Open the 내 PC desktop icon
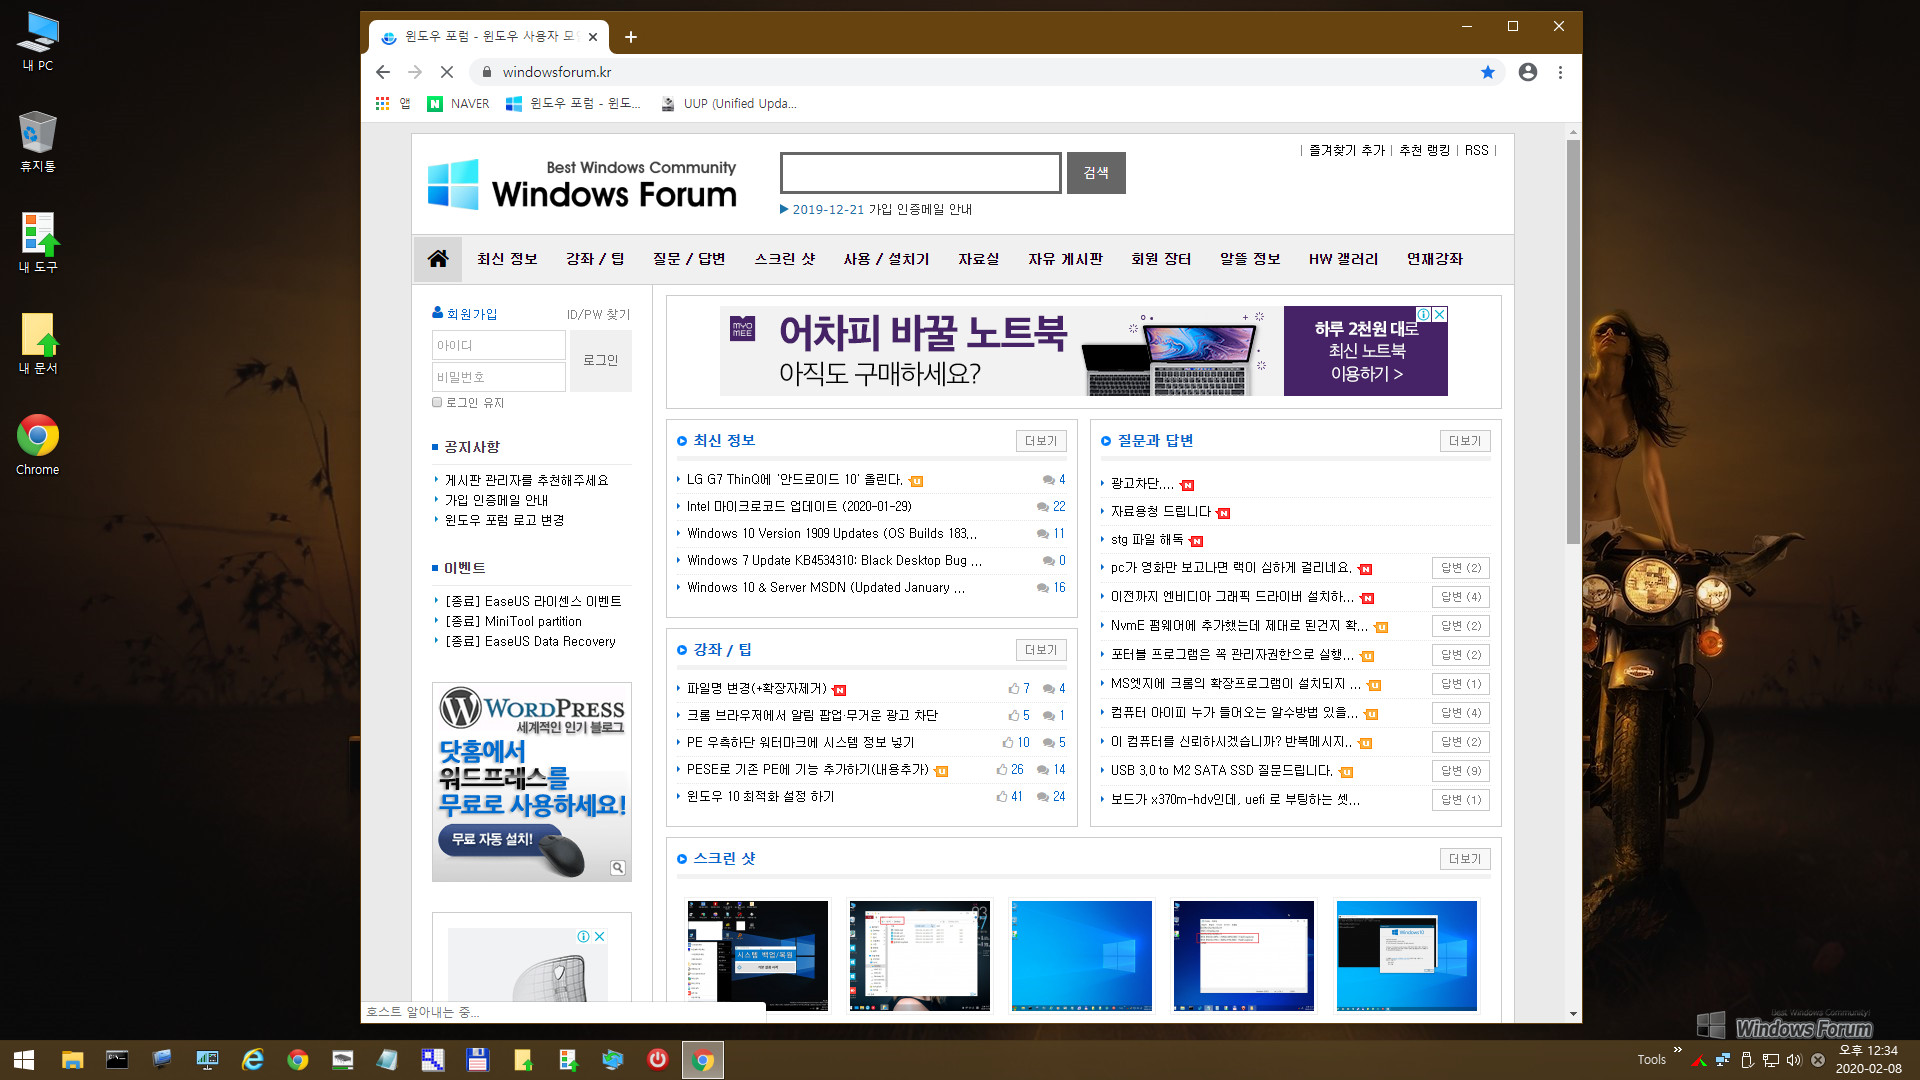 point(38,42)
